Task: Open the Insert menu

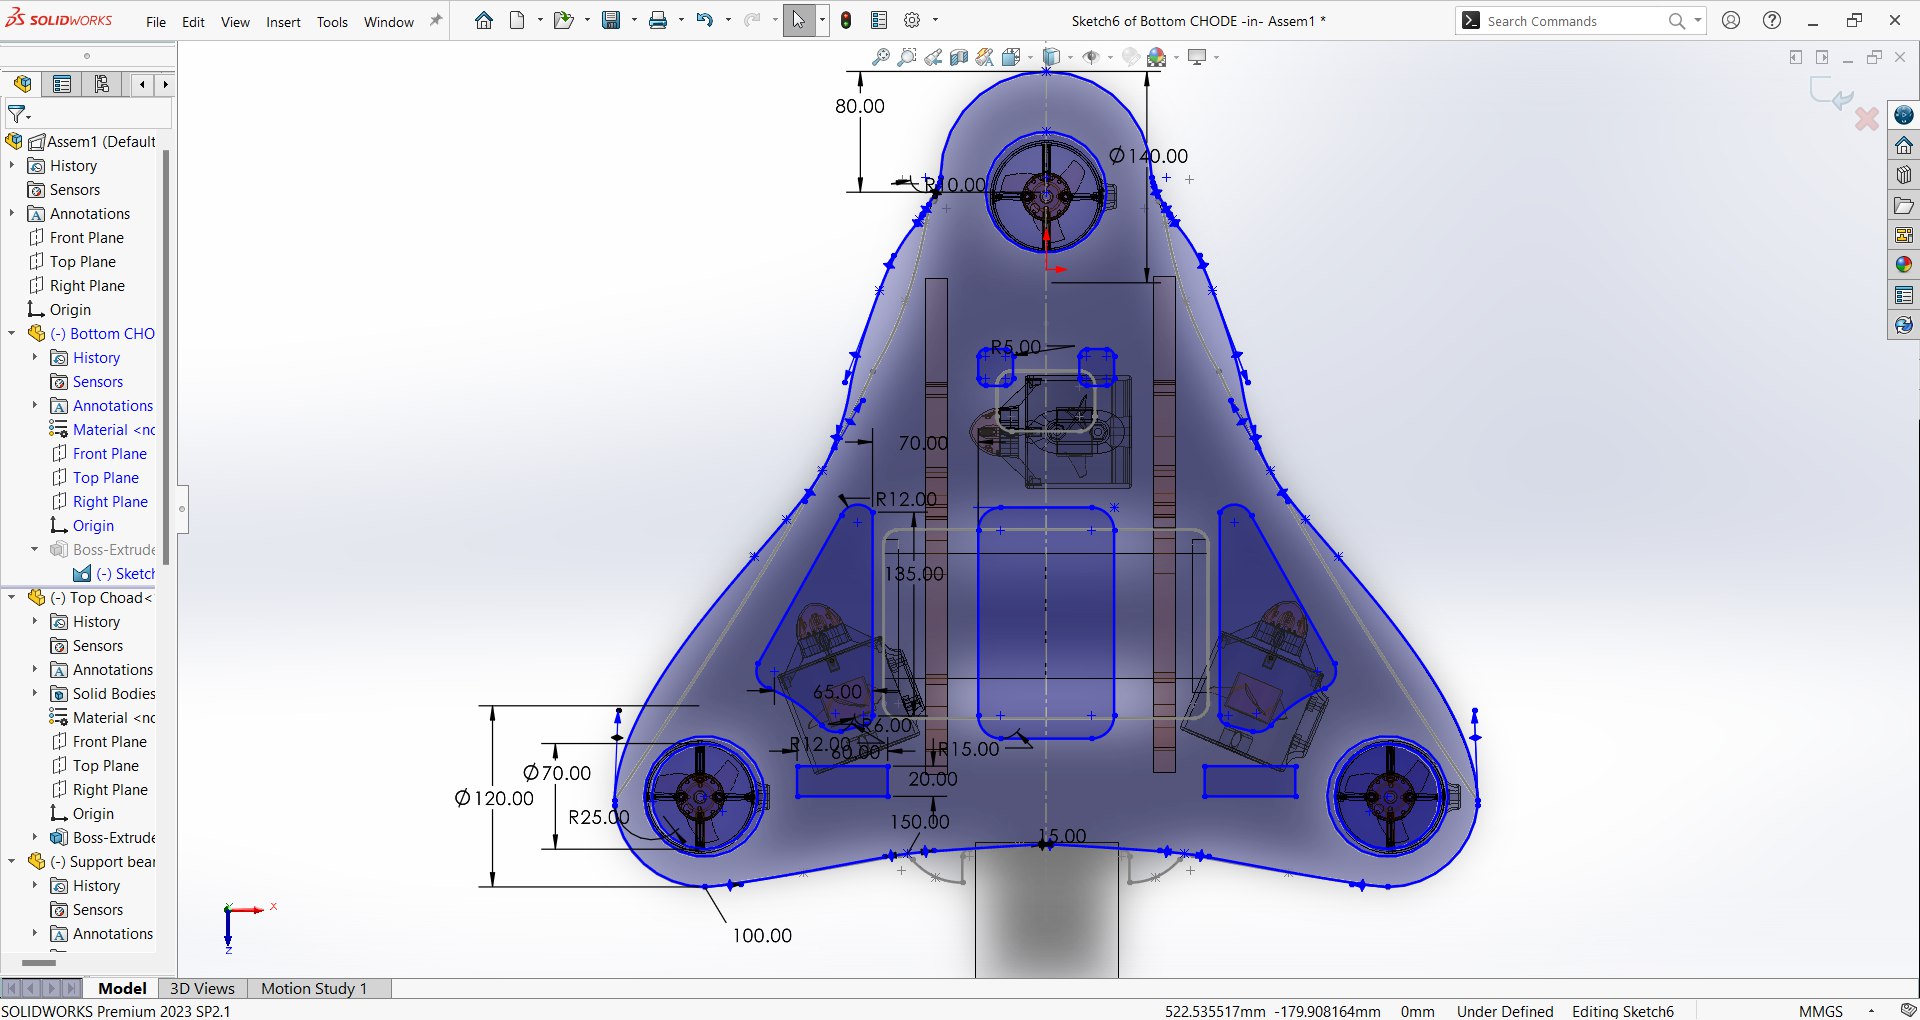Action: [x=283, y=22]
